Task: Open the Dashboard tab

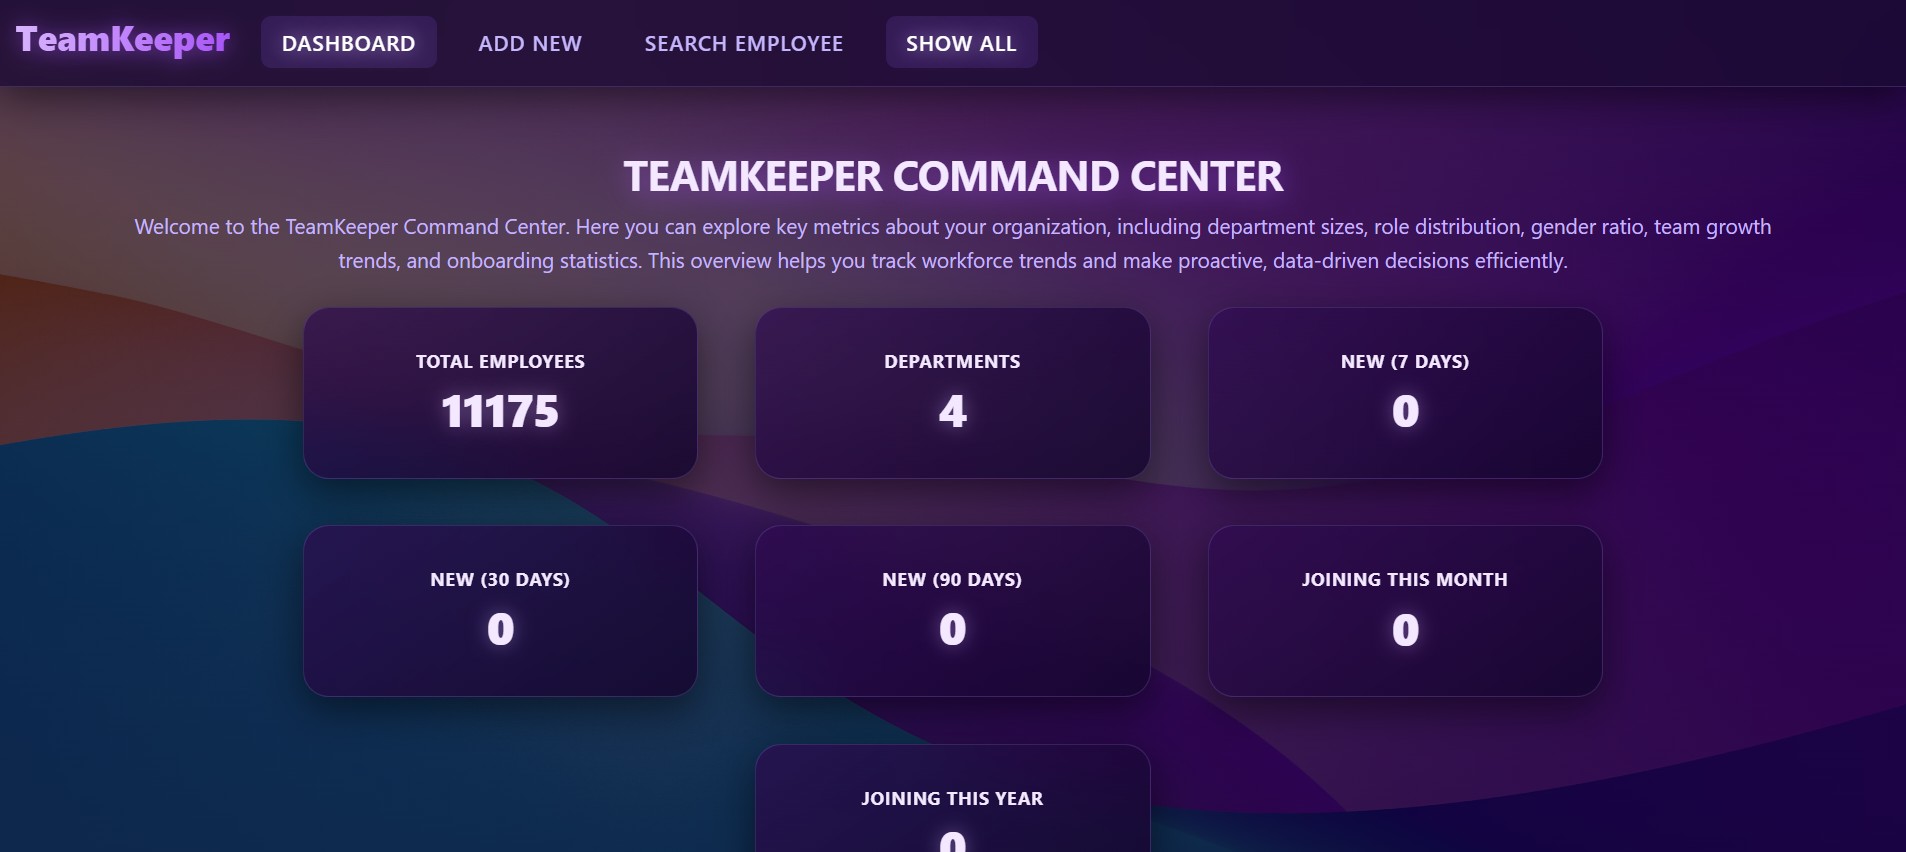Action: point(348,43)
